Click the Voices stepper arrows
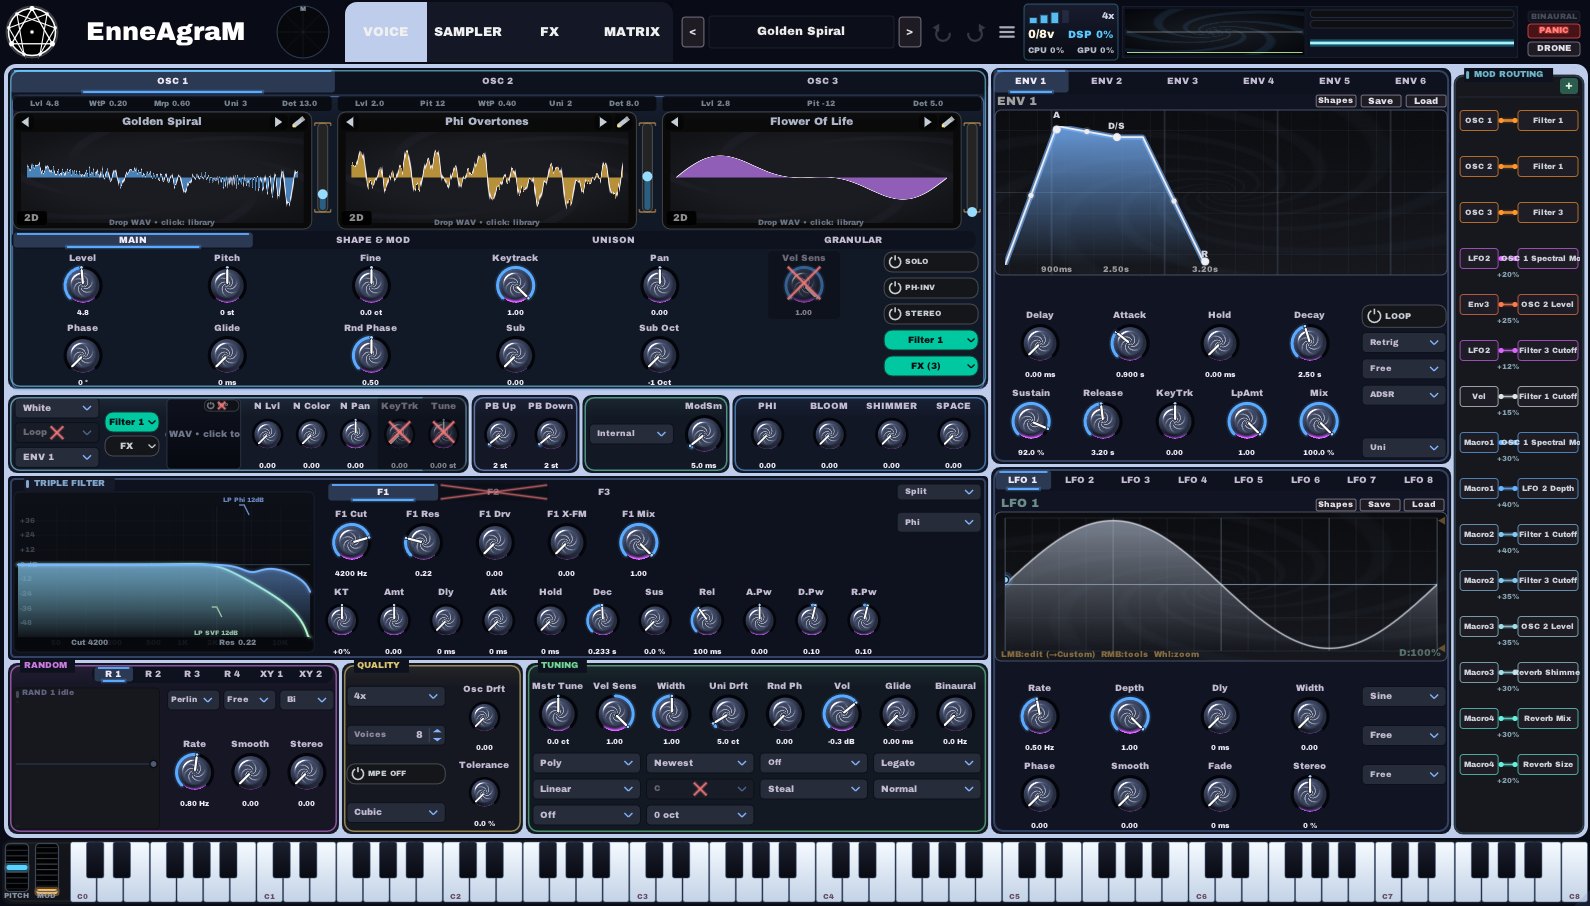1590x906 pixels. coord(437,735)
